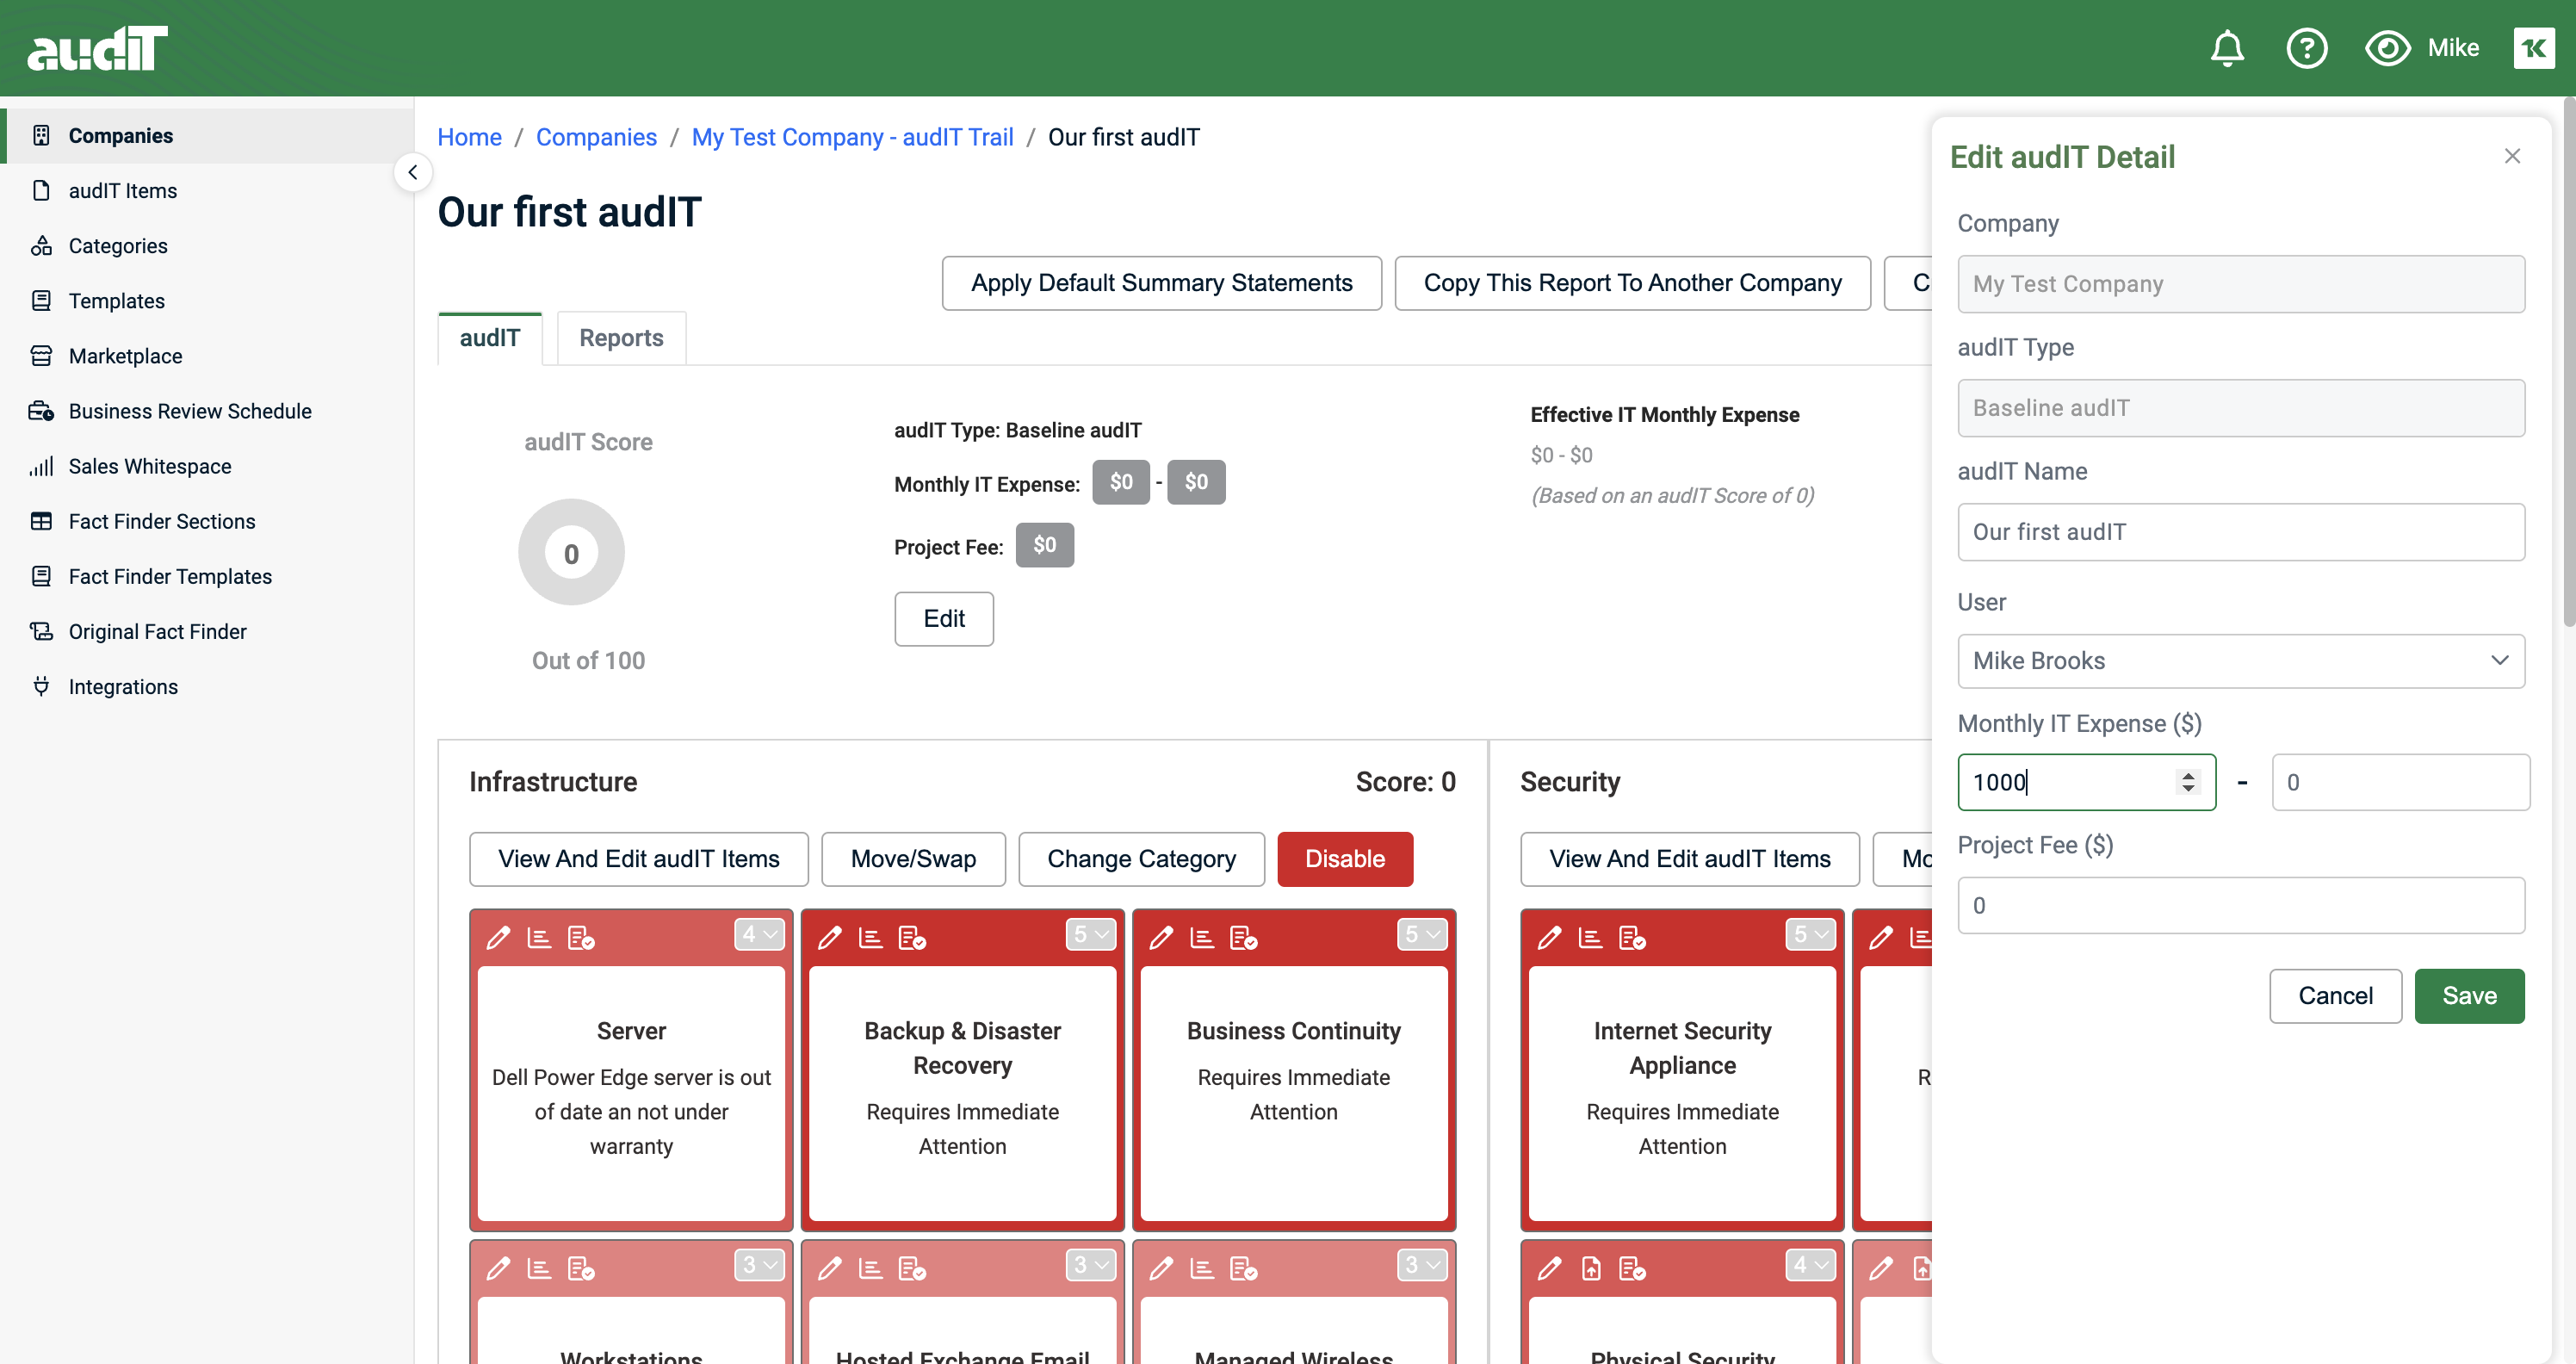Switch to the Reports tab
This screenshot has height=1364, width=2576.
[621, 338]
